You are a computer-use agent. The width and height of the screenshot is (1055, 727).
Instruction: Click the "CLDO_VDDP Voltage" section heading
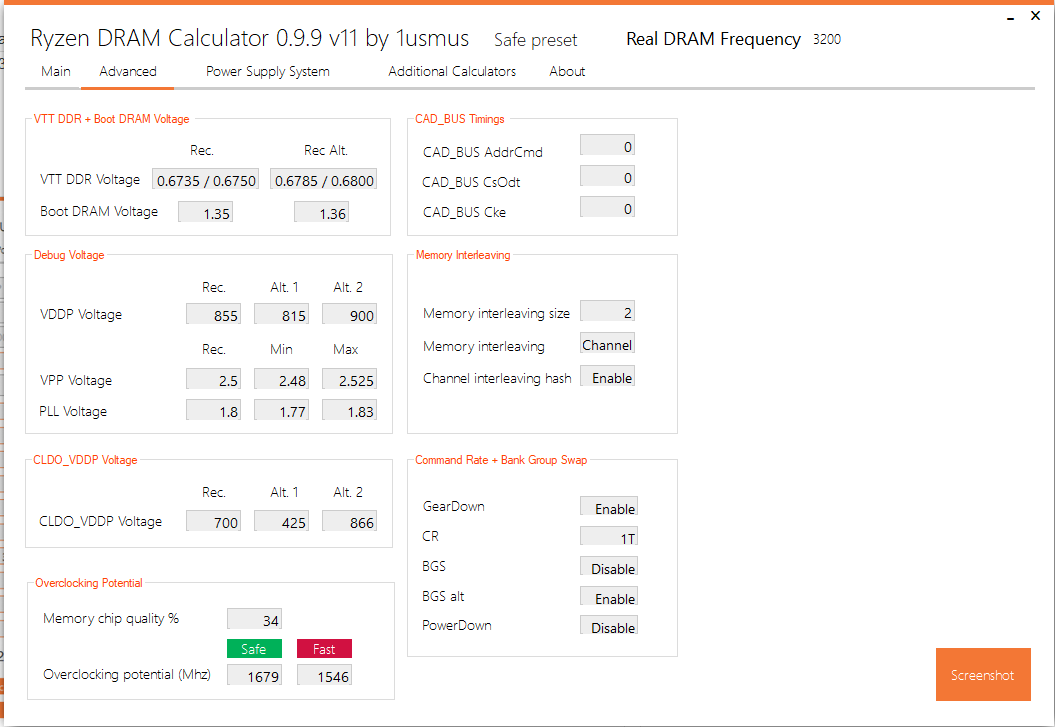click(85, 460)
